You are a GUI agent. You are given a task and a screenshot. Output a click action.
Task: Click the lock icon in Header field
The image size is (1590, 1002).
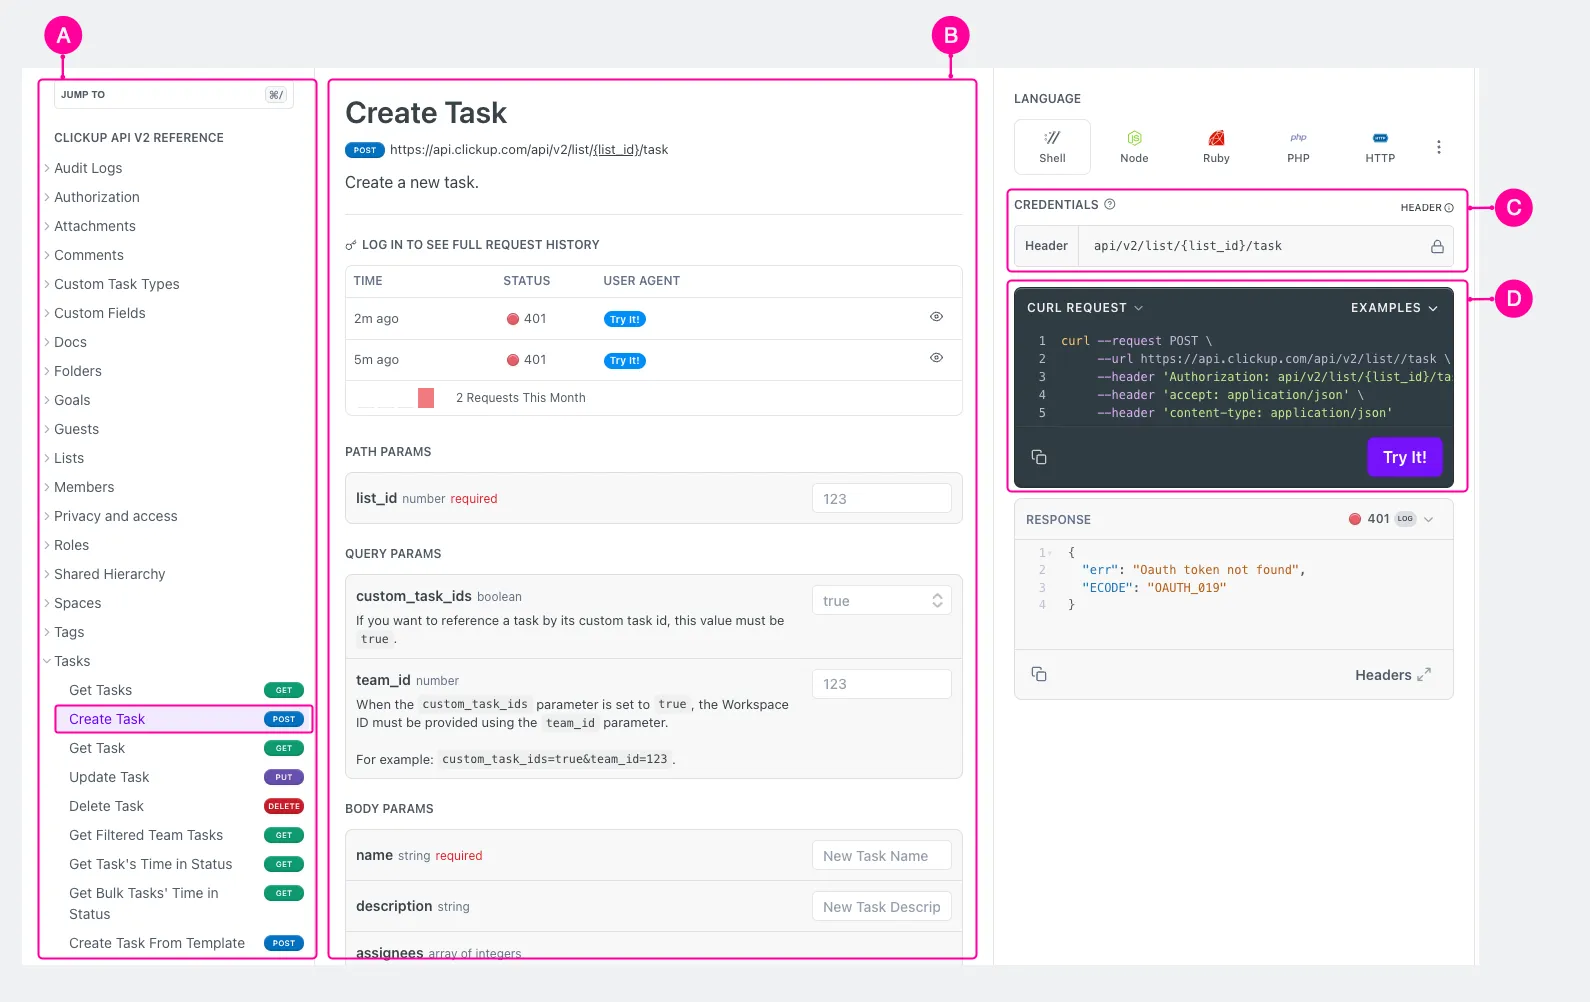point(1437,246)
